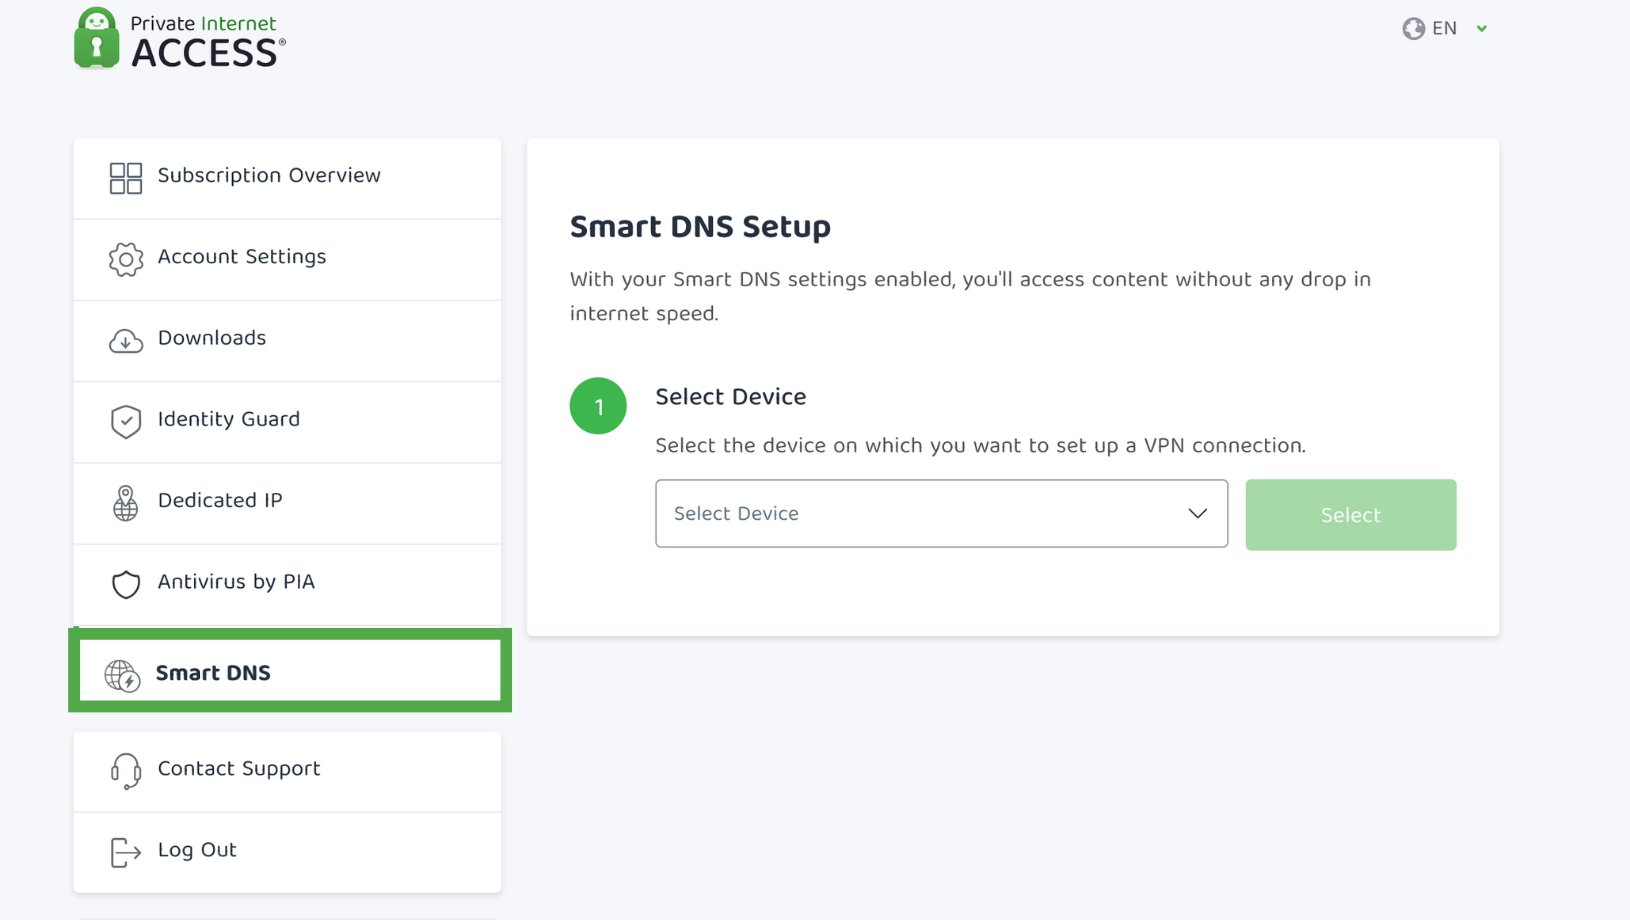Click the Account Settings gear icon
This screenshot has height=920, width=1630.
click(126, 259)
